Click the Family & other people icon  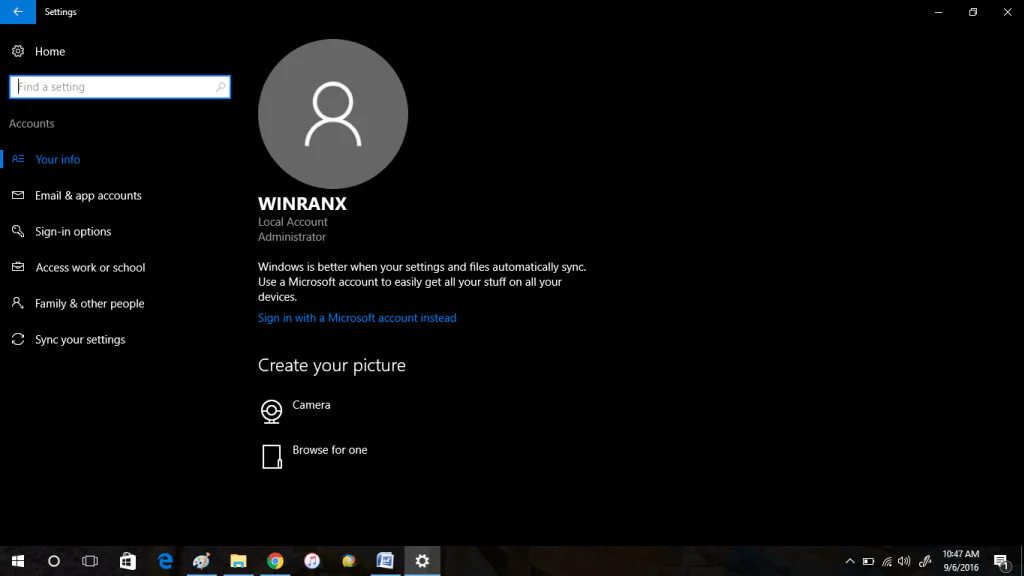(x=18, y=304)
